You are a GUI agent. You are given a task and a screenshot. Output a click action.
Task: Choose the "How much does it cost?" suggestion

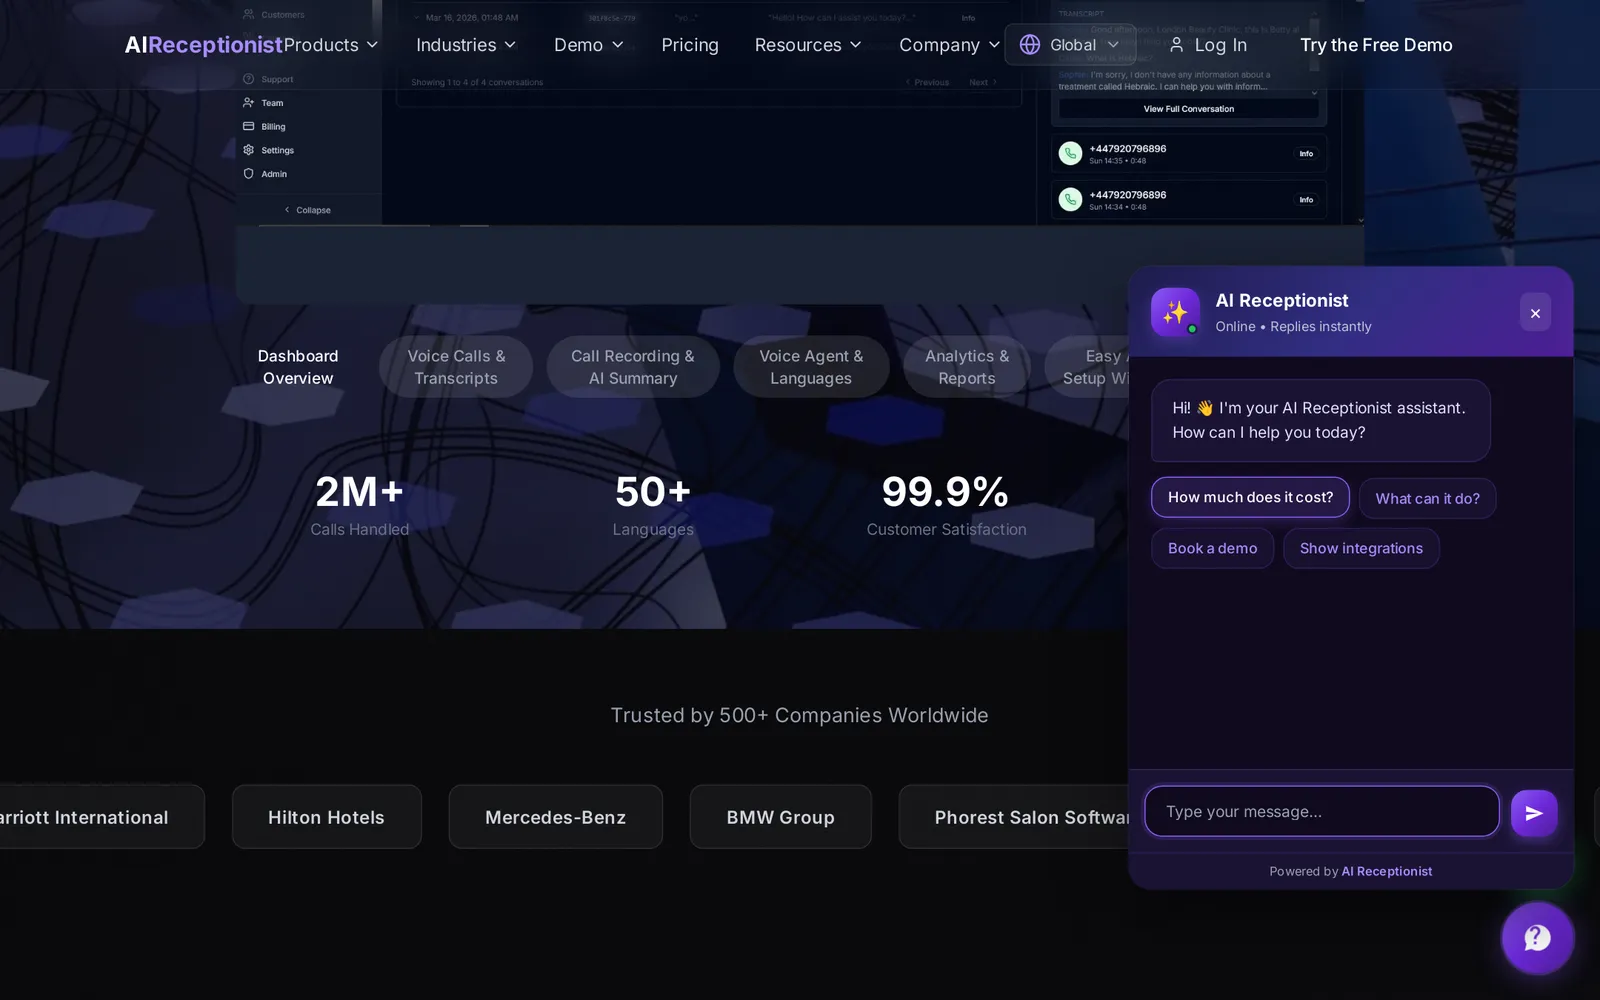coord(1250,497)
